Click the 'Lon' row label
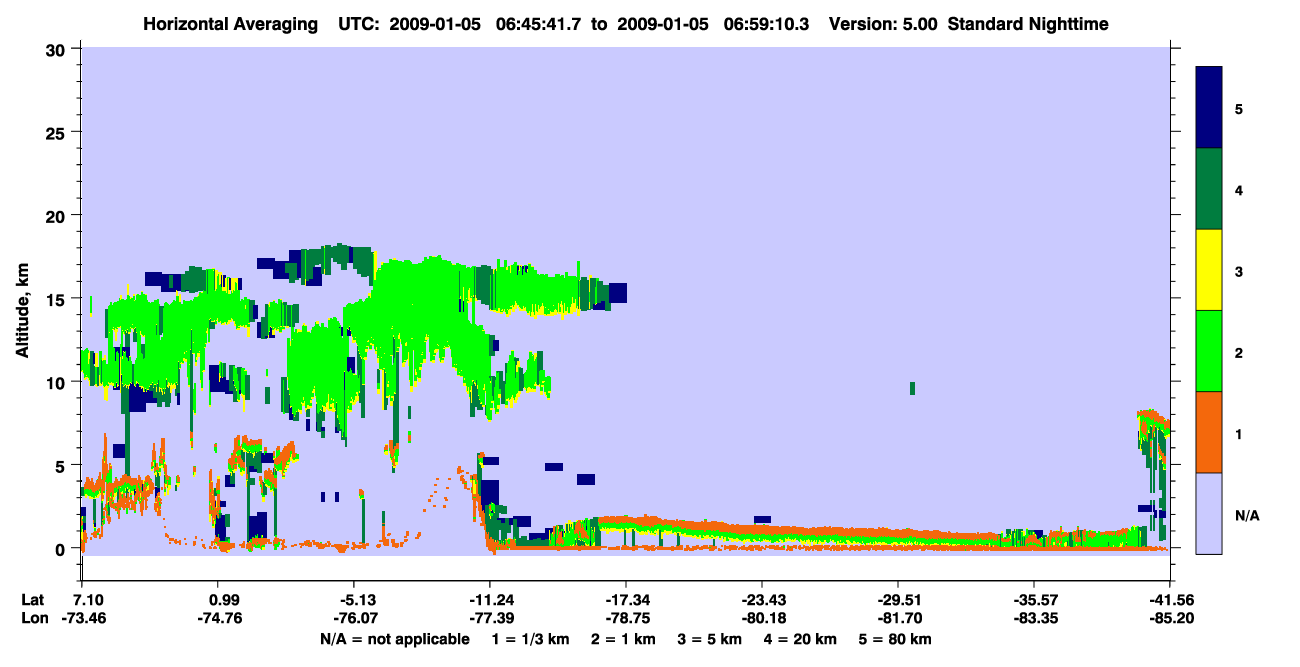The width and height of the screenshot is (1300, 667). click(x=34, y=618)
